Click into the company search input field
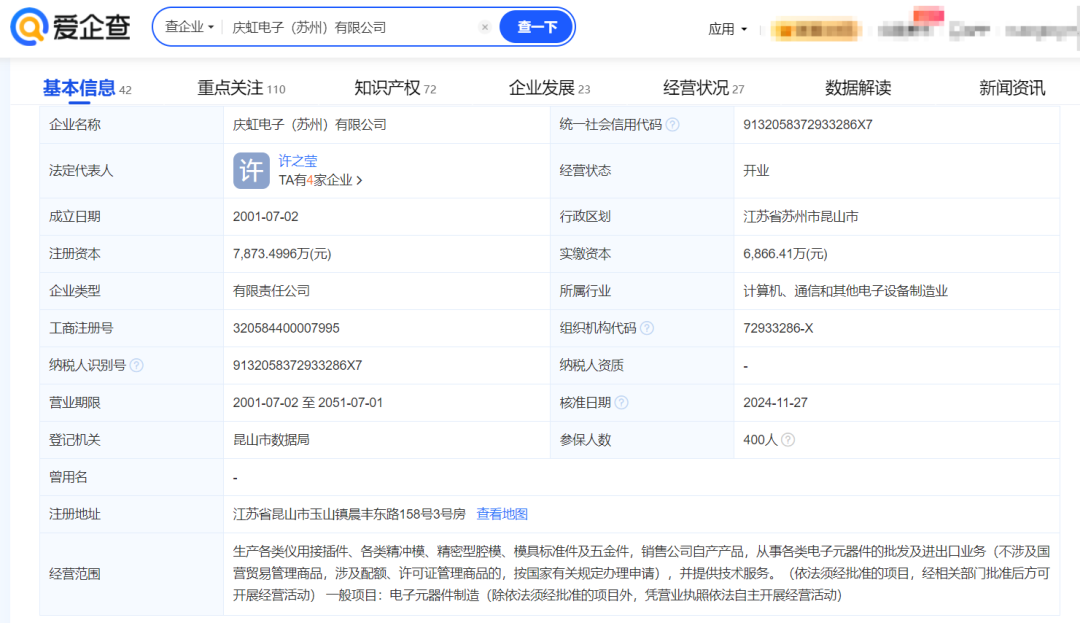This screenshot has width=1080, height=623. (x=350, y=28)
